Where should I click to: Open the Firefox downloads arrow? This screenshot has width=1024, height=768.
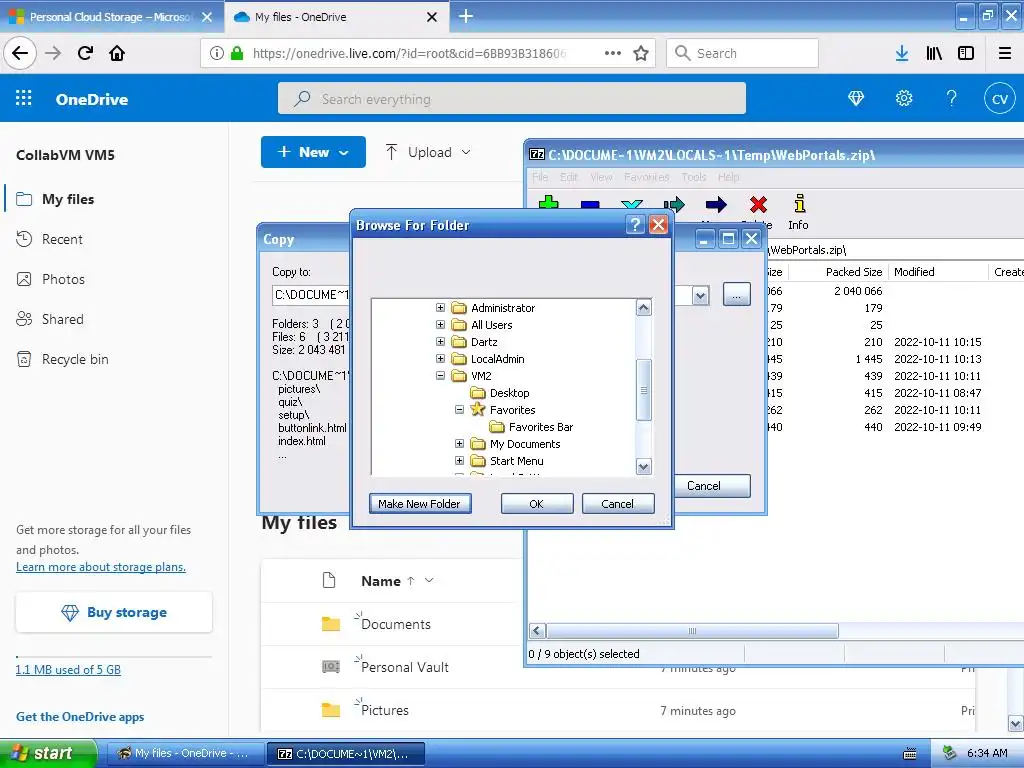[902, 53]
